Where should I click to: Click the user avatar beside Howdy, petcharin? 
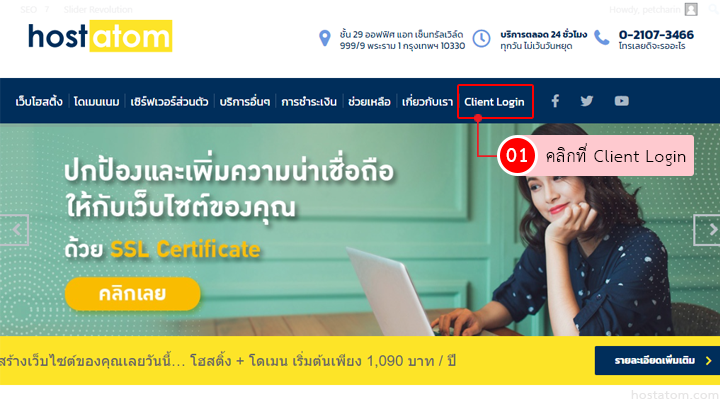click(691, 9)
